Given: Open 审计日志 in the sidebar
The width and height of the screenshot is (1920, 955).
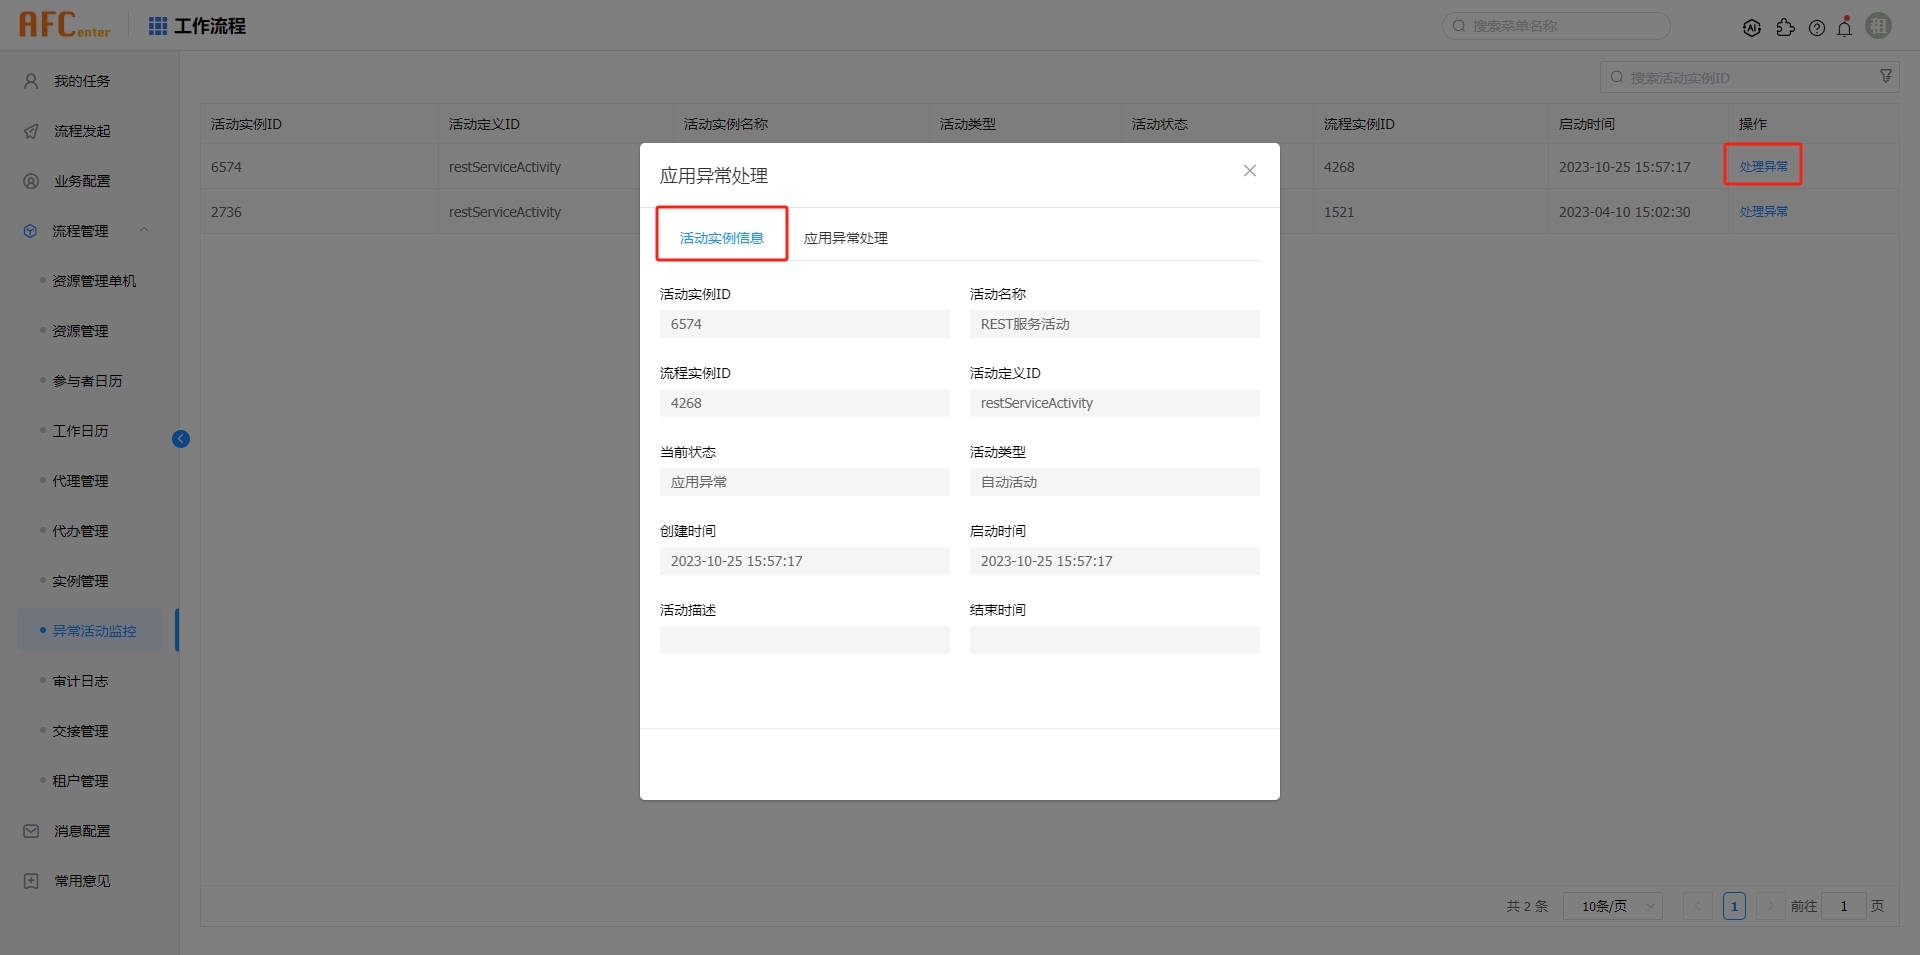Looking at the screenshot, I should click(80, 681).
